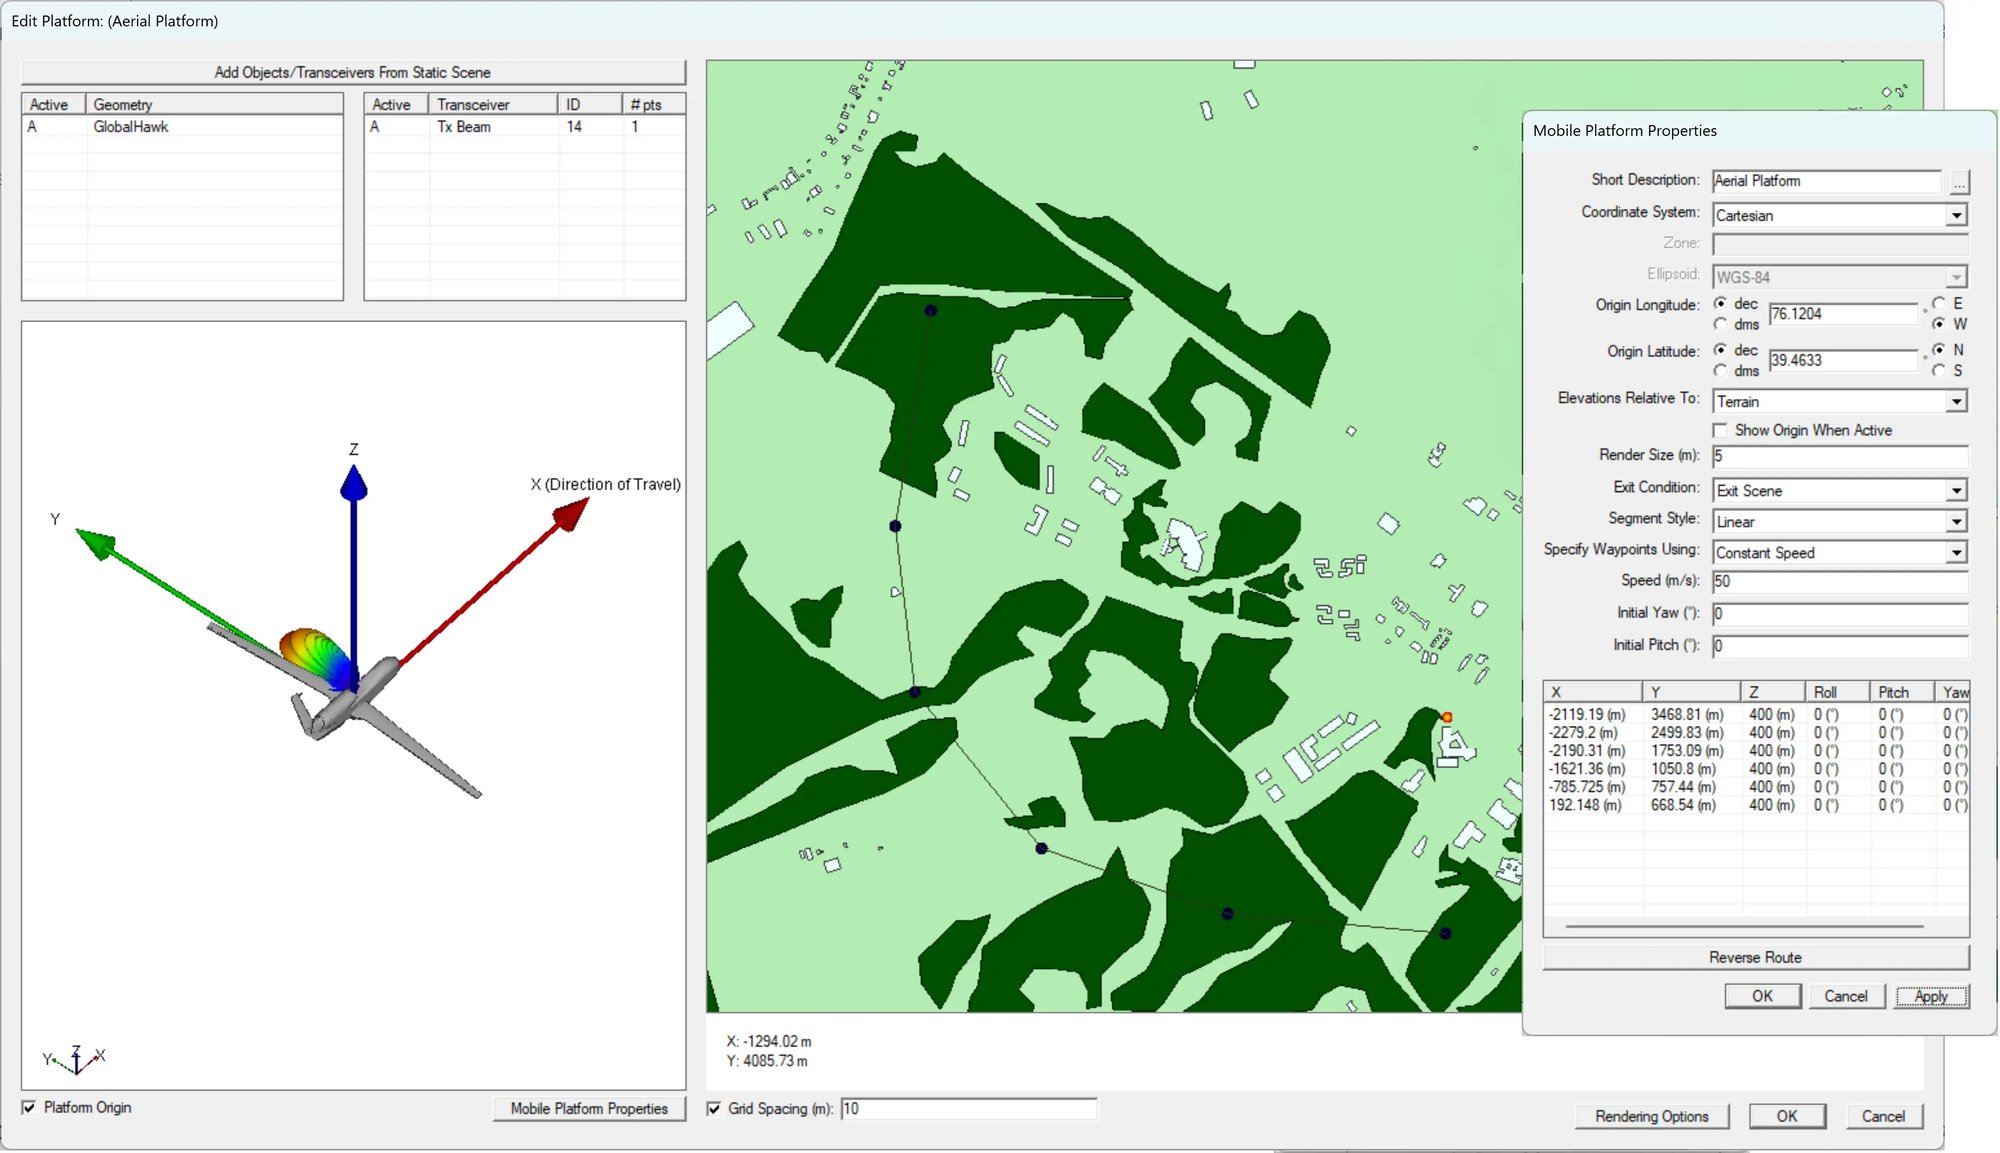The height and width of the screenshot is (1153, 2000).
Task: Open the Specify Waypoints Using dropdown
Action: tap(1957, 552)
